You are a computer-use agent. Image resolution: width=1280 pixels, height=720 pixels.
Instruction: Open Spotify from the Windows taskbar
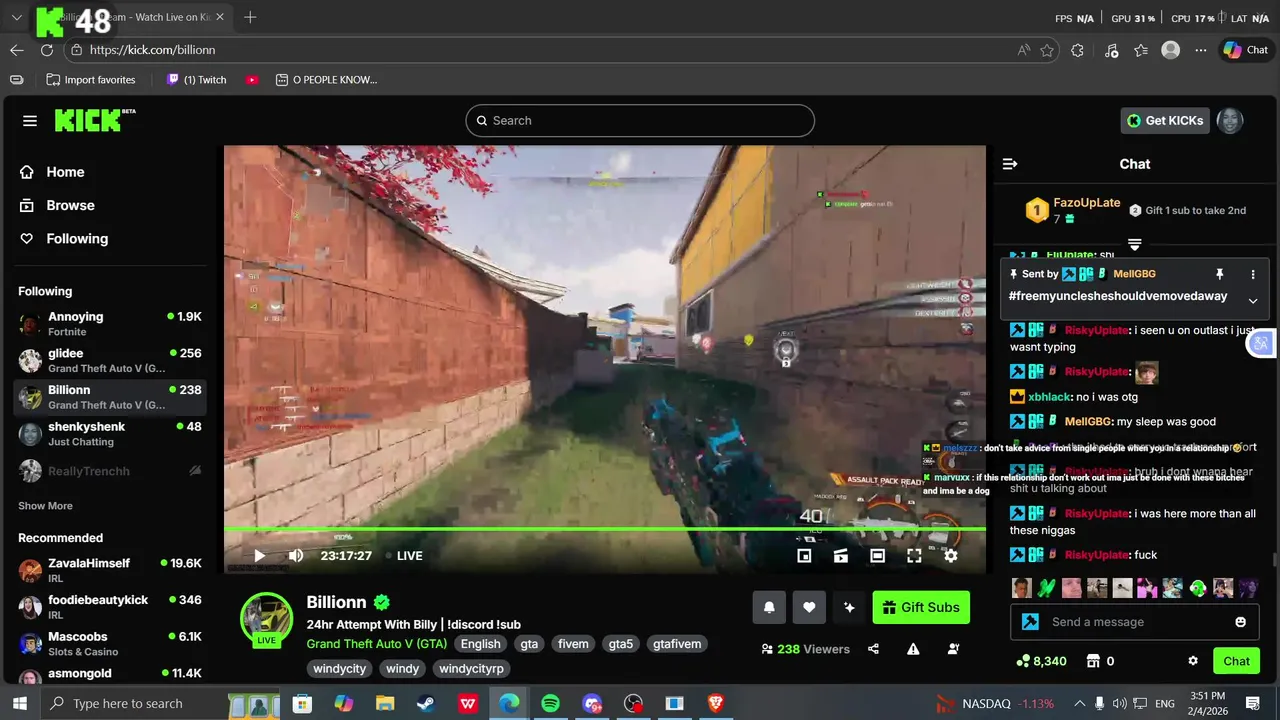coord(550,704)
